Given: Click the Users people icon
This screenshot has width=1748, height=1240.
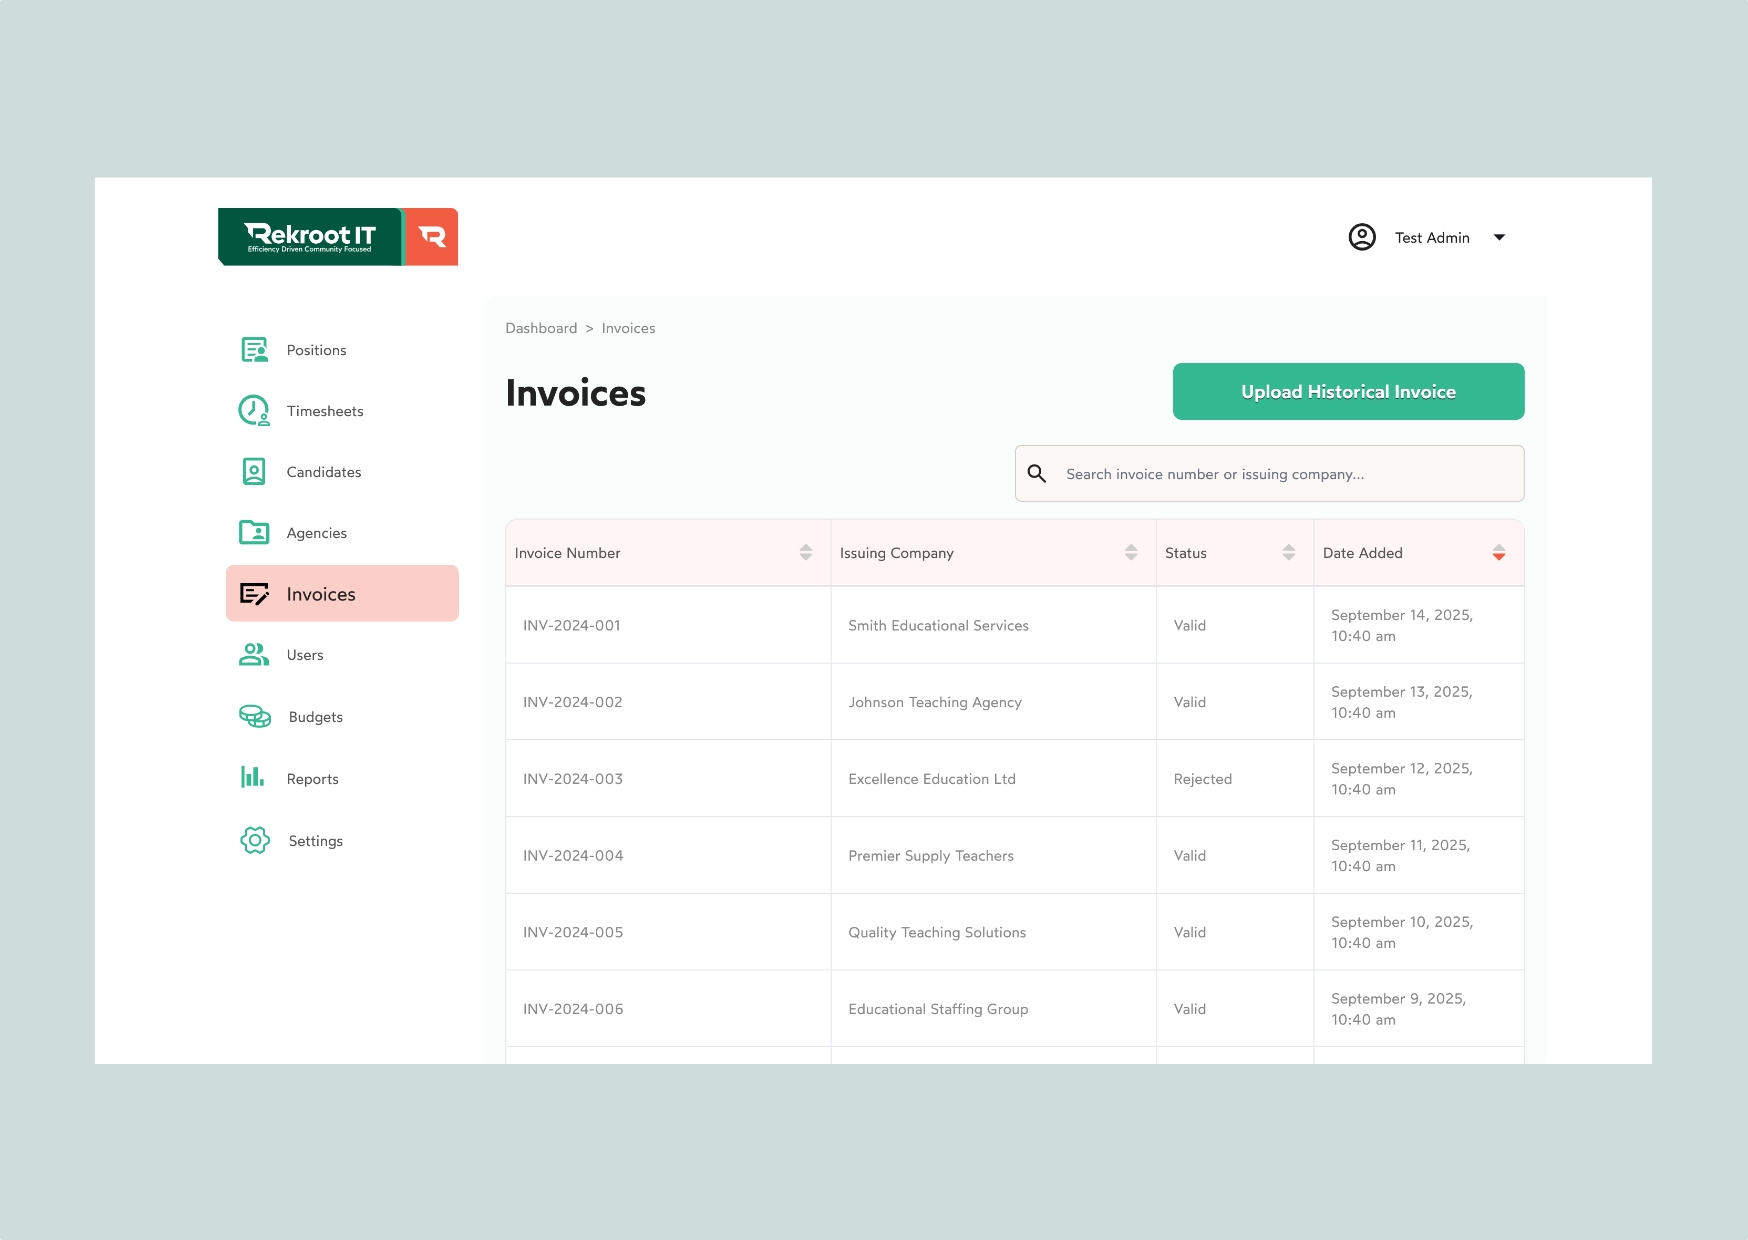Looking at the screenshot, I should 254,655.
